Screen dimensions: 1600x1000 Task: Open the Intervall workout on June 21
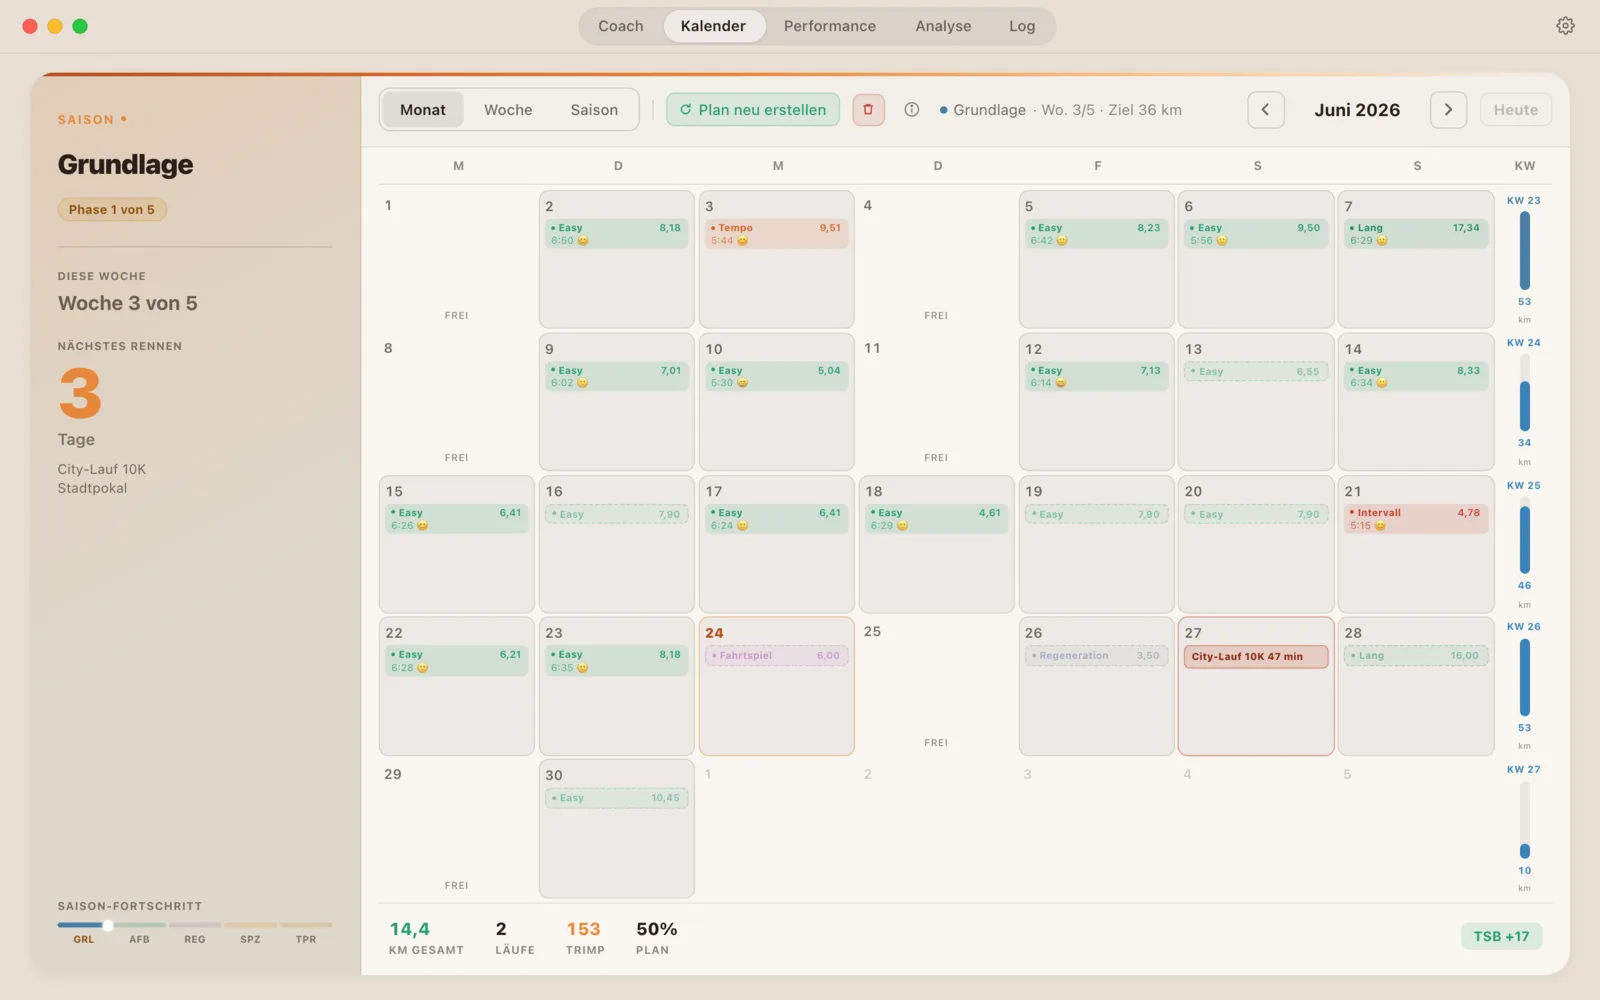pos(1416,519)
